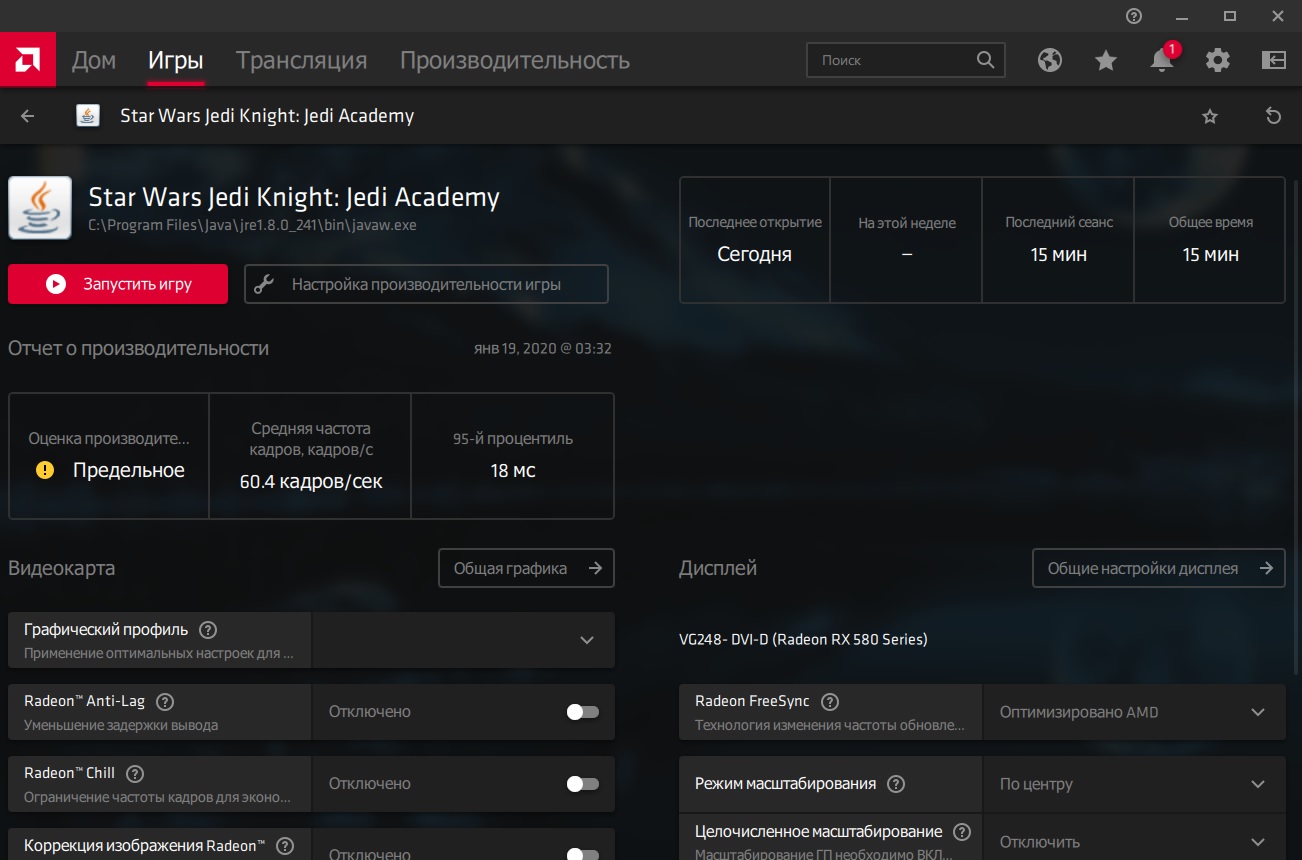The height and width of the screenshot is (860, 1302).
Task: Click the AMD logo icon
Action: [27, 60]
